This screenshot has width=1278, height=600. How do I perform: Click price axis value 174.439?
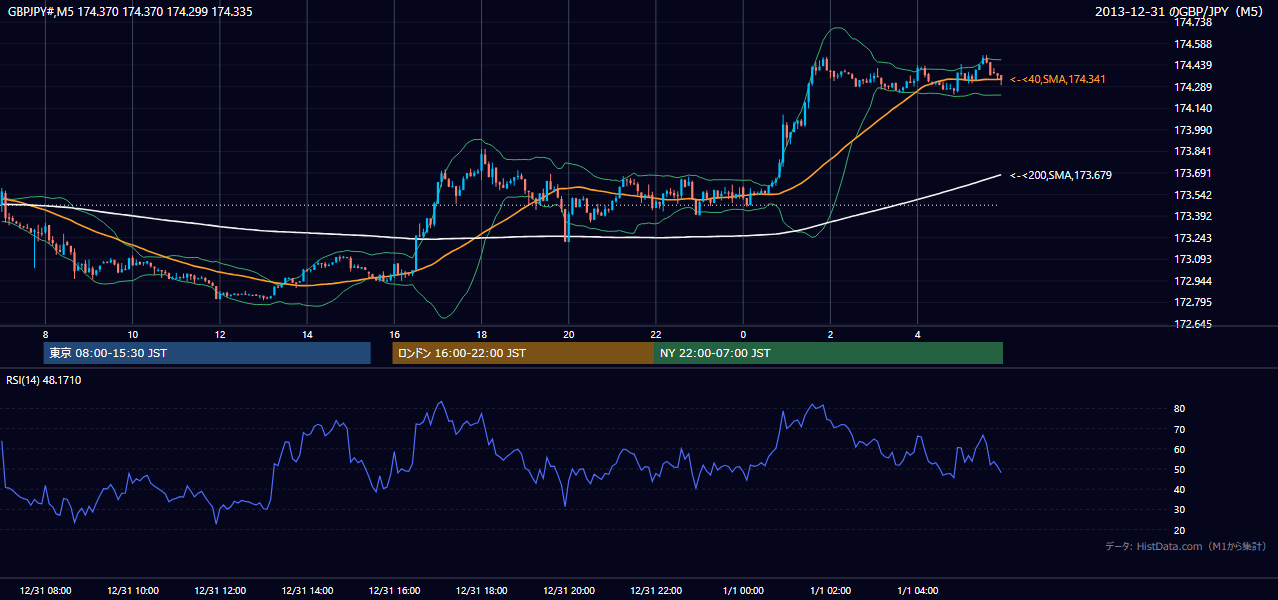click(x=1193, y=65)
